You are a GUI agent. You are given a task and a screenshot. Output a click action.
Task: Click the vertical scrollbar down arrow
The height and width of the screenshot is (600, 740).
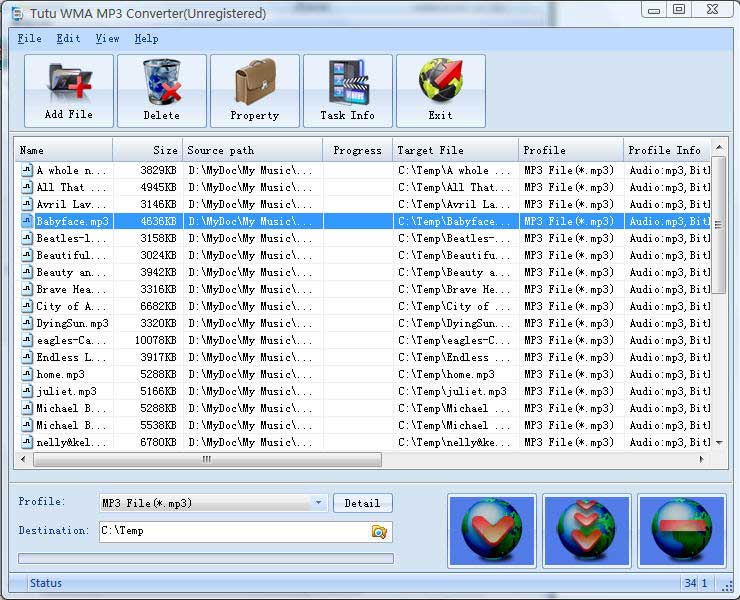tap(719, 442)
